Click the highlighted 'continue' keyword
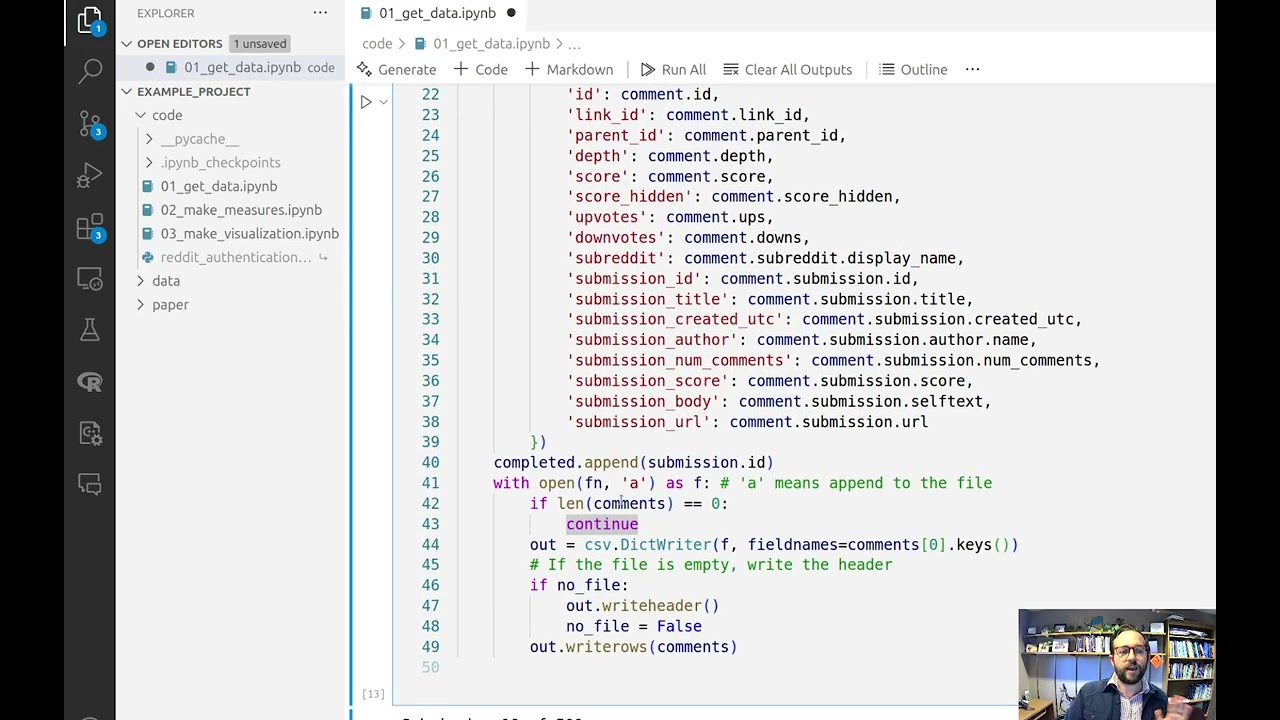Screen dimensions: 1280x720 point(602,524)
